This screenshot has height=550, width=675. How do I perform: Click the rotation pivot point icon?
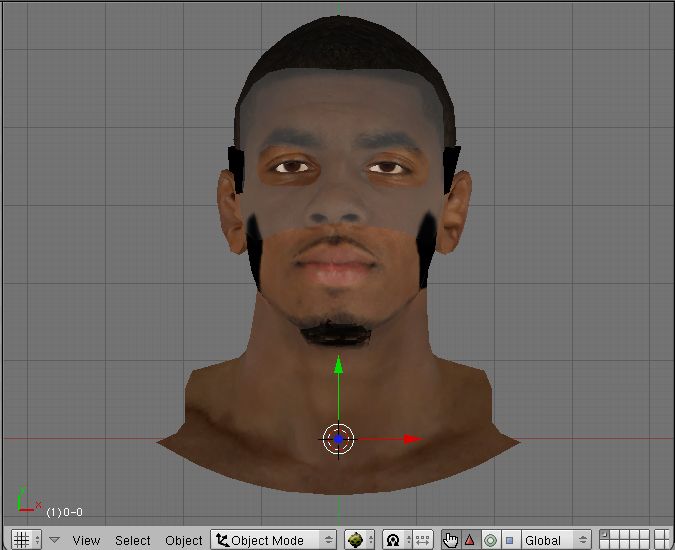point(393,540)
